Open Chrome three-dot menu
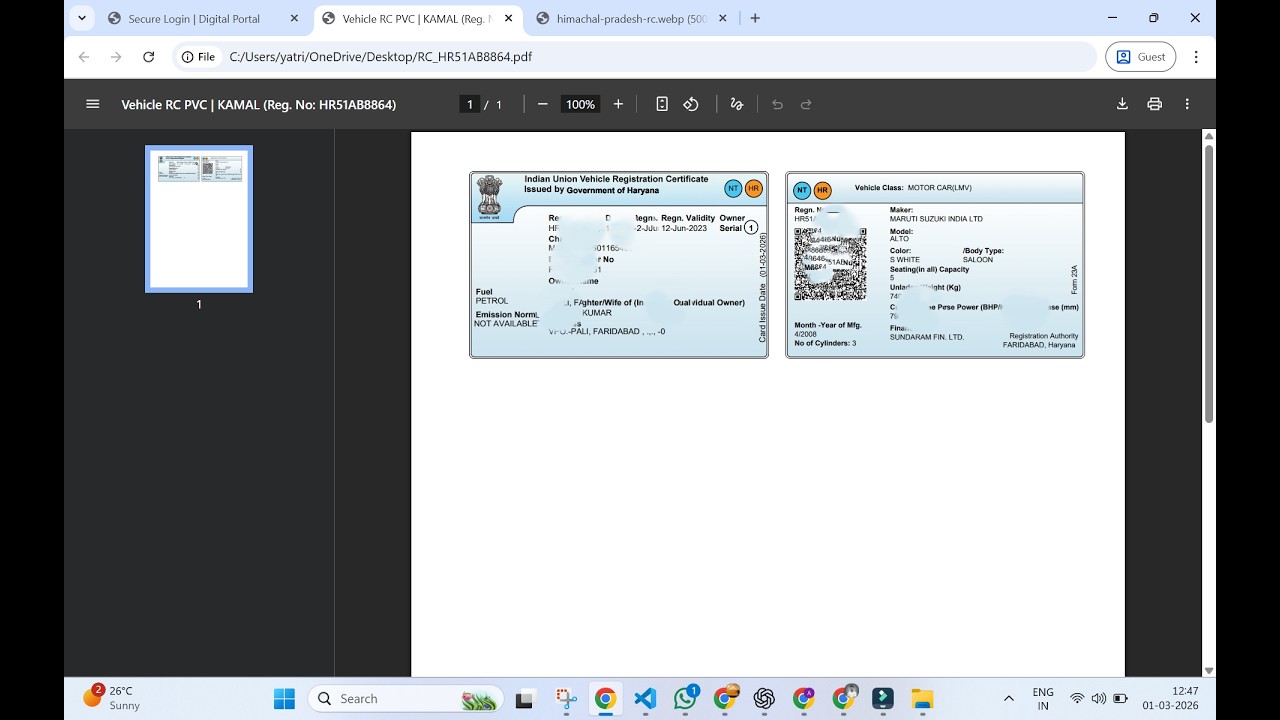The height and width of the screenshot is (720, 1280). point(1196,57)
